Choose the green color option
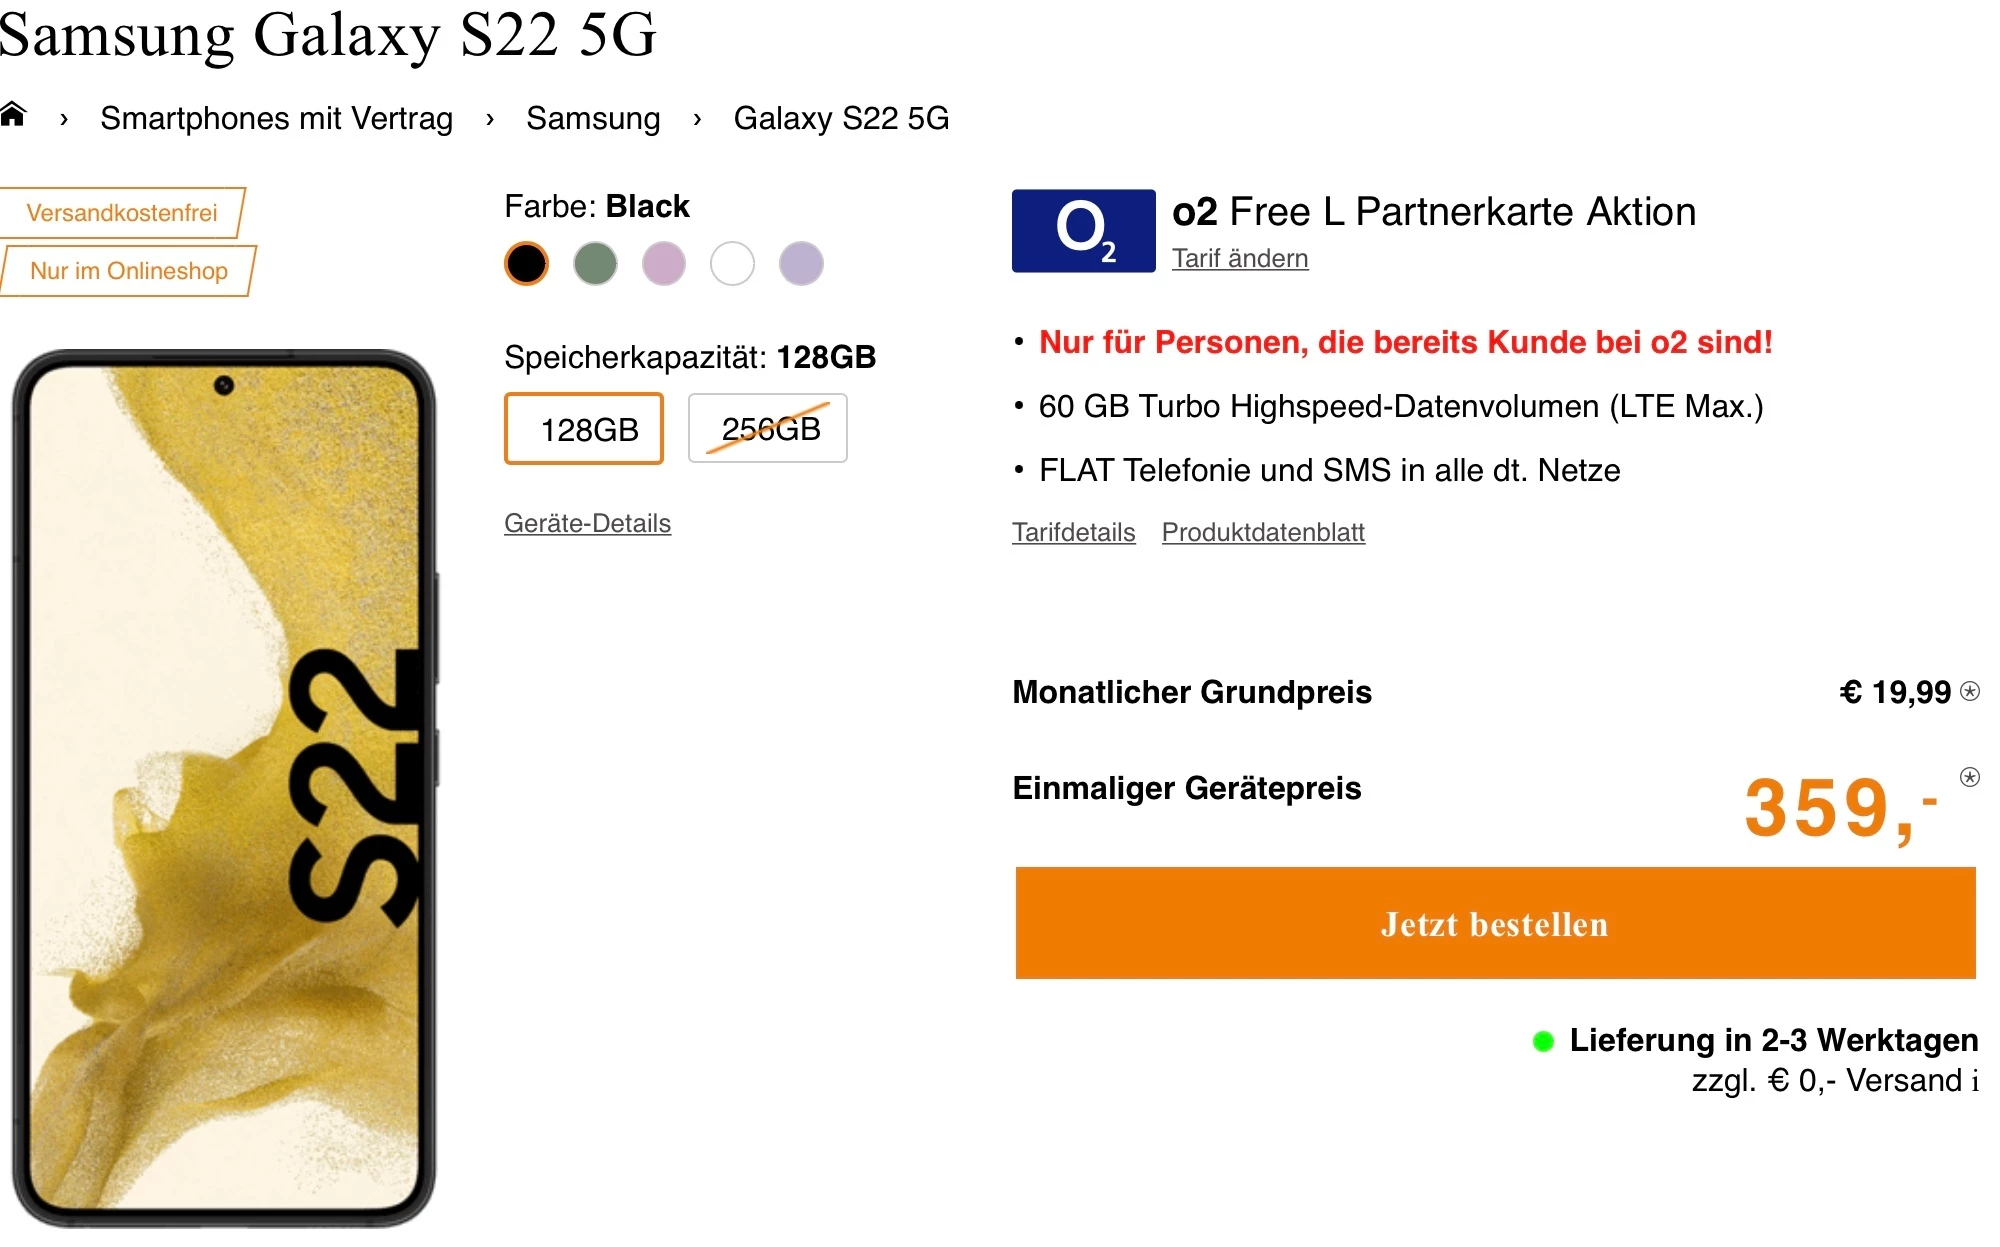Viewport: 2000px width, 1247px height. [x=595, y=264]
